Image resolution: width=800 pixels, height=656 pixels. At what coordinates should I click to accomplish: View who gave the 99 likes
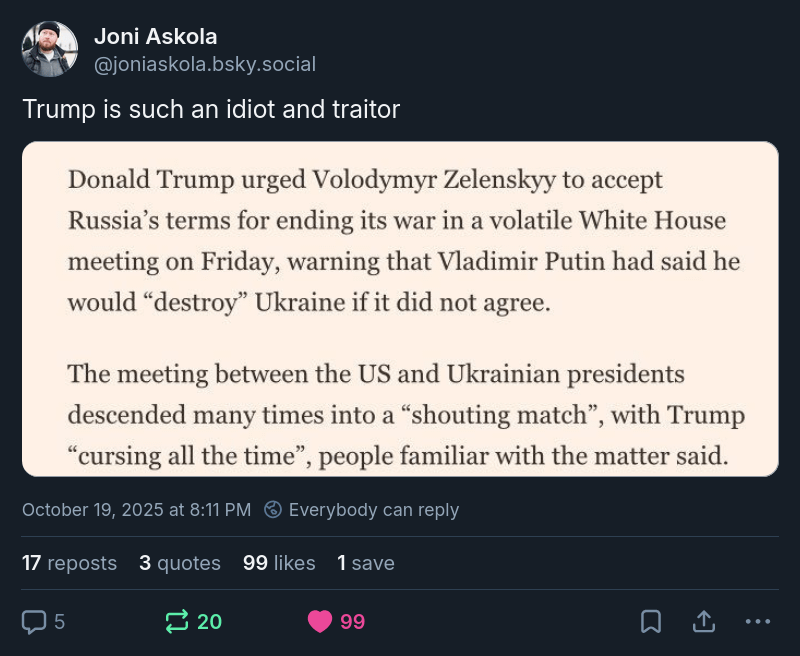279,563
